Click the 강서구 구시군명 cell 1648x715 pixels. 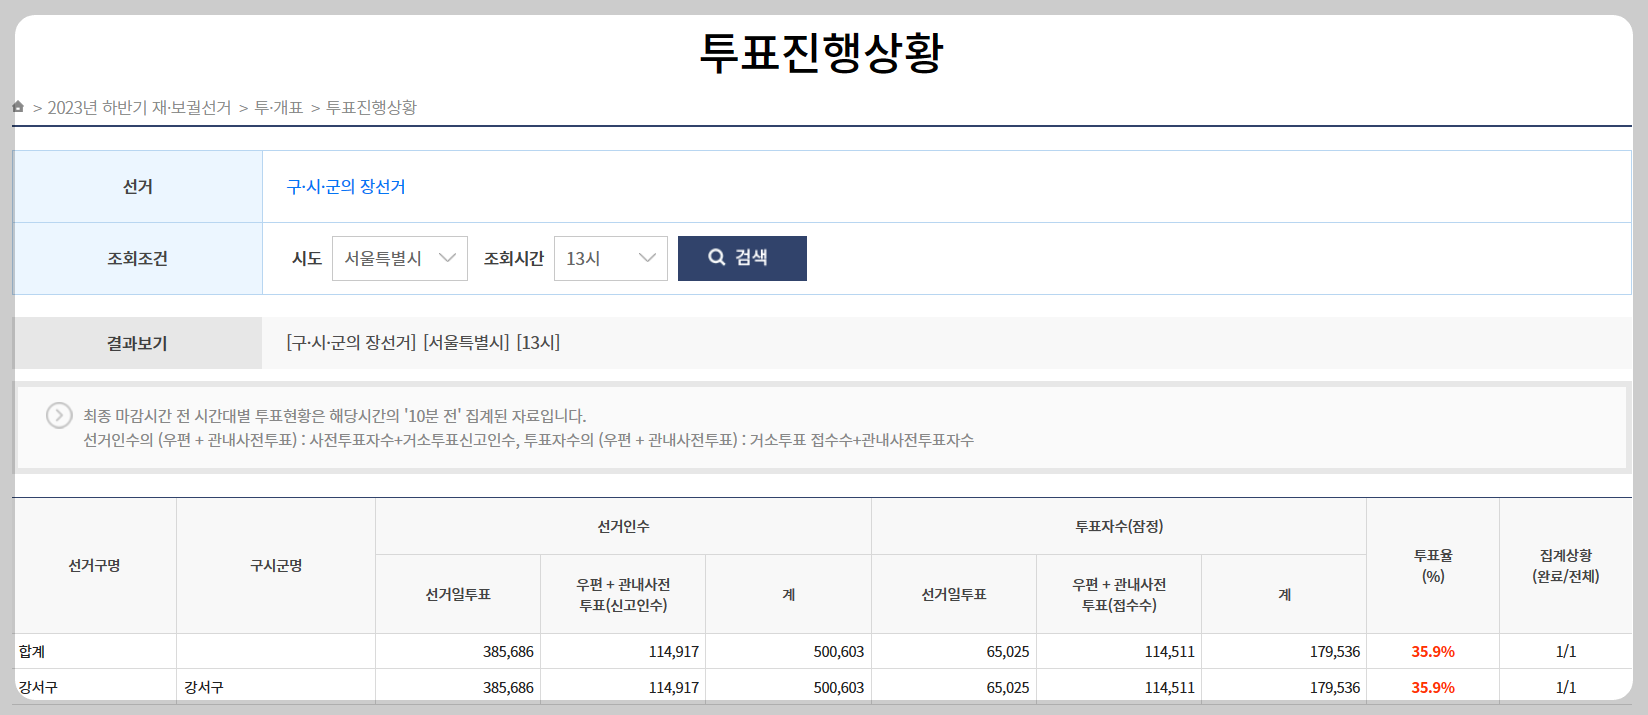click(204, 688)
